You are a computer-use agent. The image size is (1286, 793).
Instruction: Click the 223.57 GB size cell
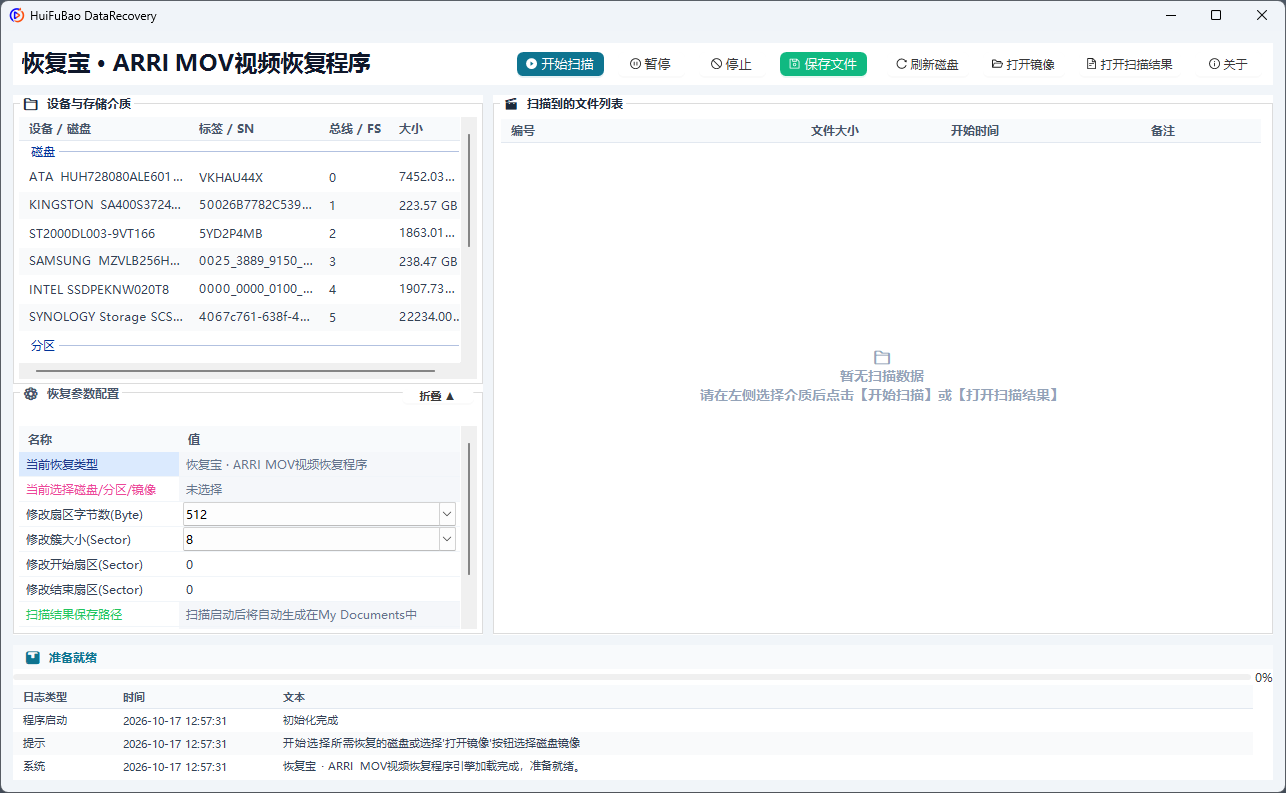pos(428,205)
